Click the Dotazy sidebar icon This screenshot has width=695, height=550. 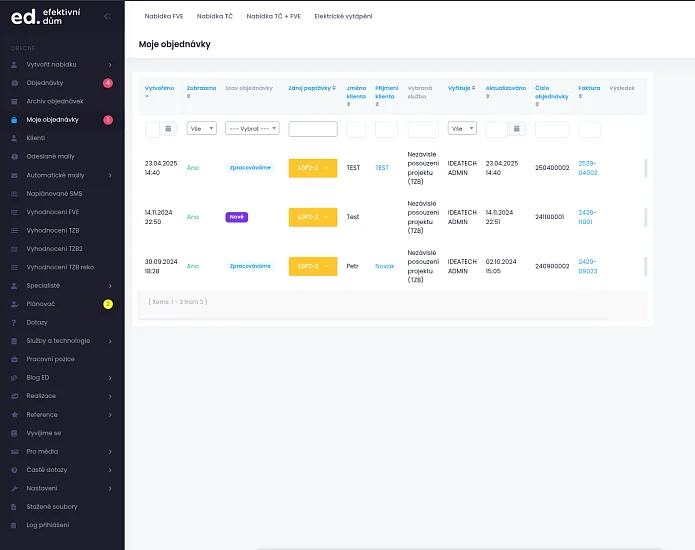pyautogui.click(x=14, y=322)
